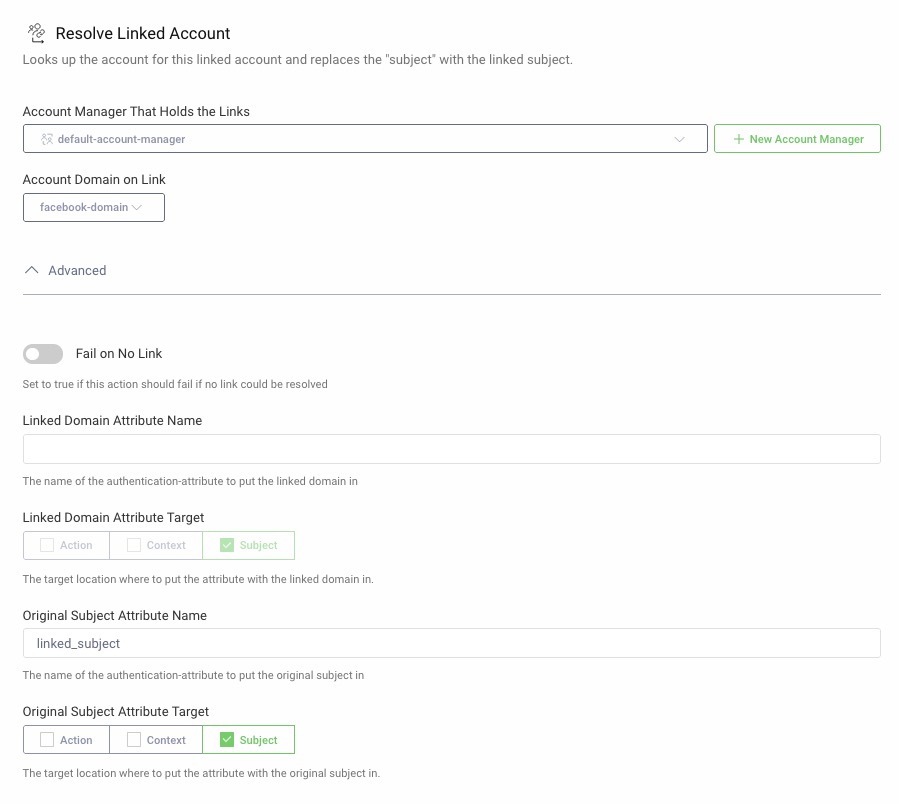Viewport: 899px width, 804px height.
Task: Click the Resolve Linked Account header icon
Action: [36, 33]
